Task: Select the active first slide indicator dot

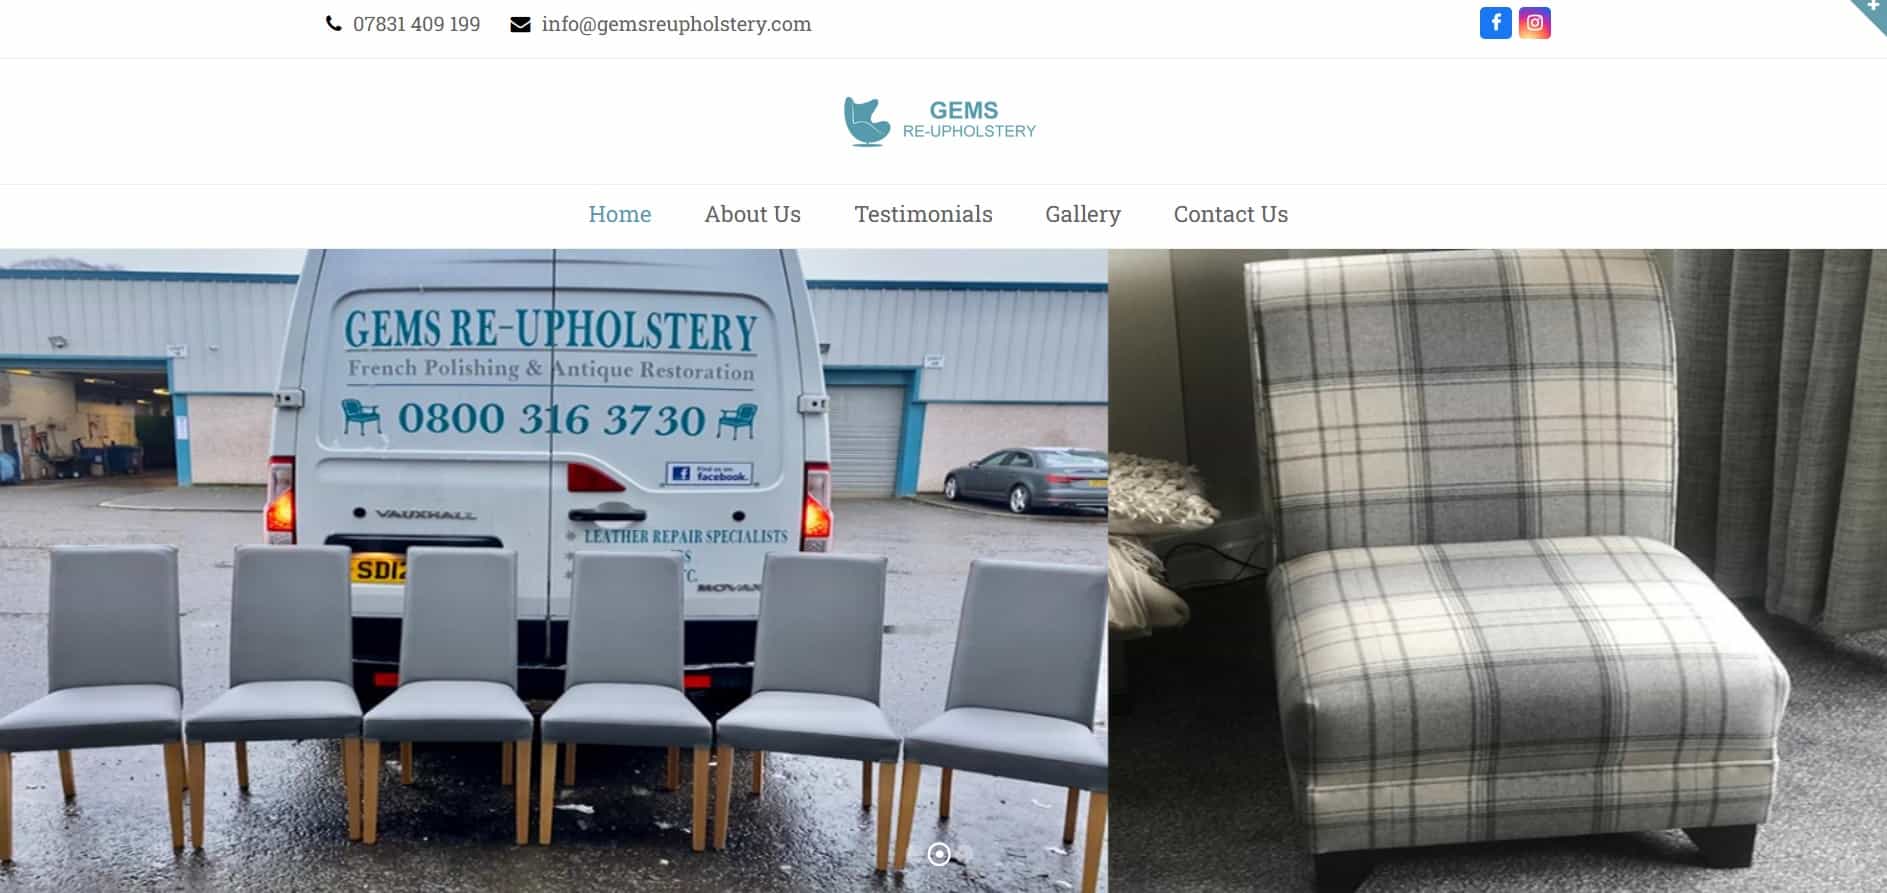Action: point(939,854)
